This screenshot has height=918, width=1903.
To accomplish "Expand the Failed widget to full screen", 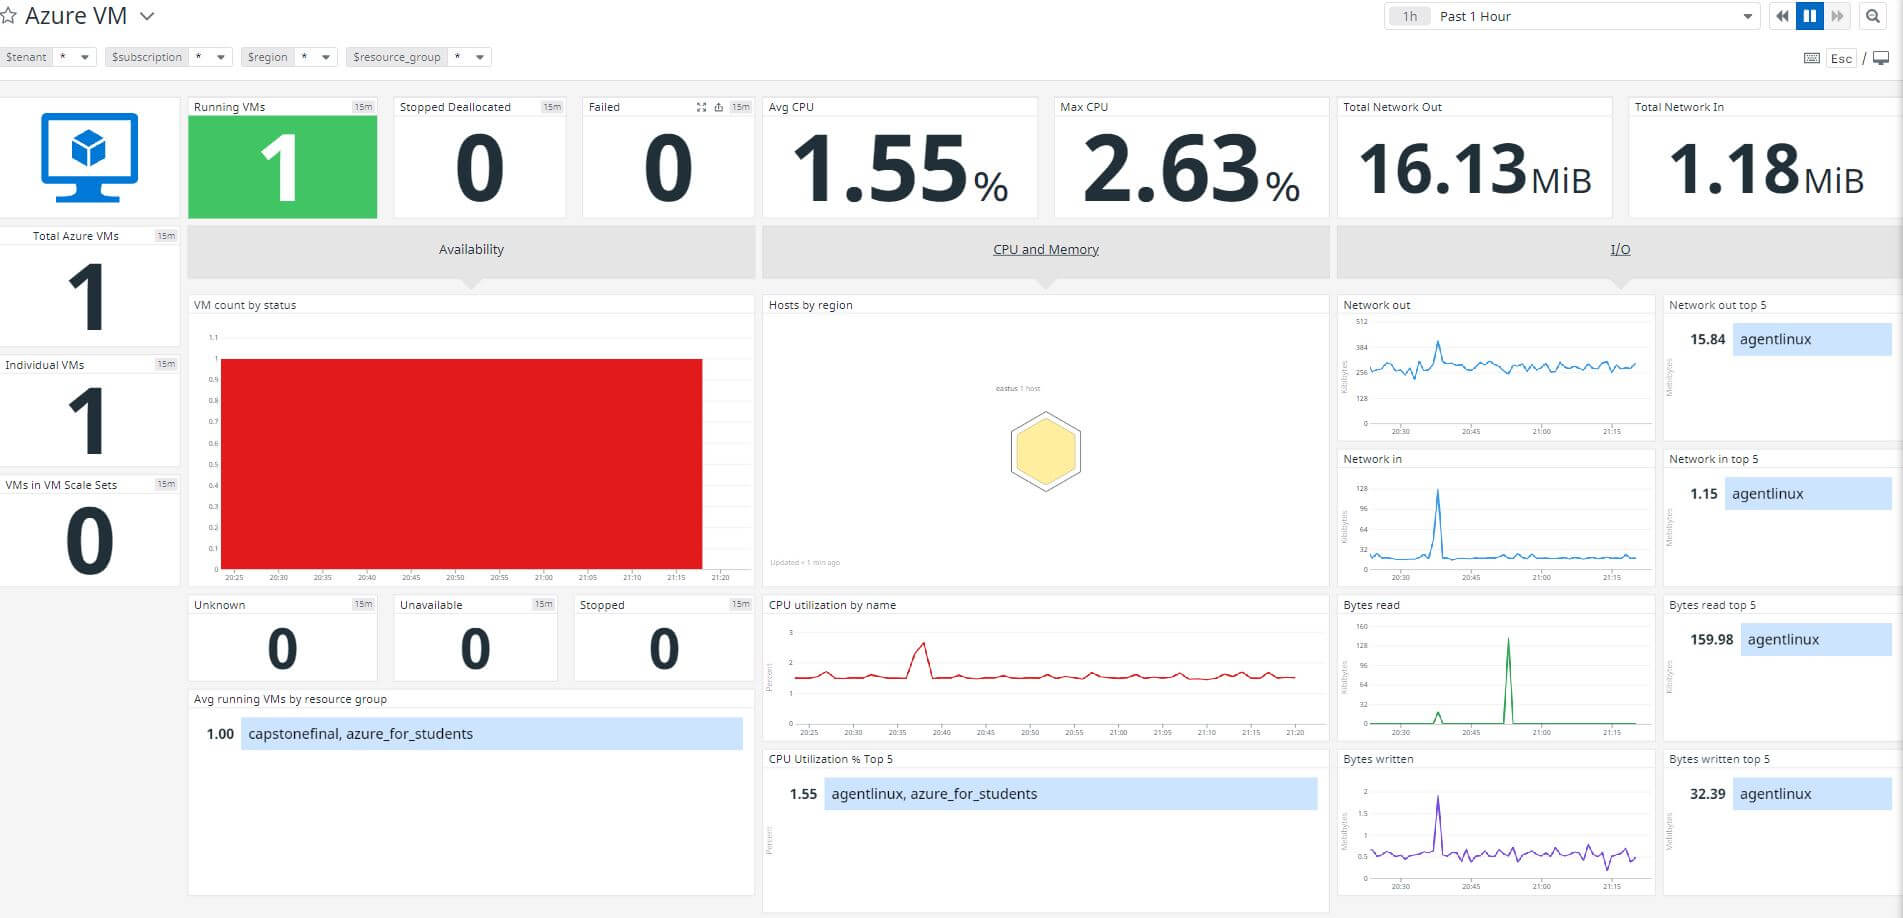I will click(x=701, y=107).
